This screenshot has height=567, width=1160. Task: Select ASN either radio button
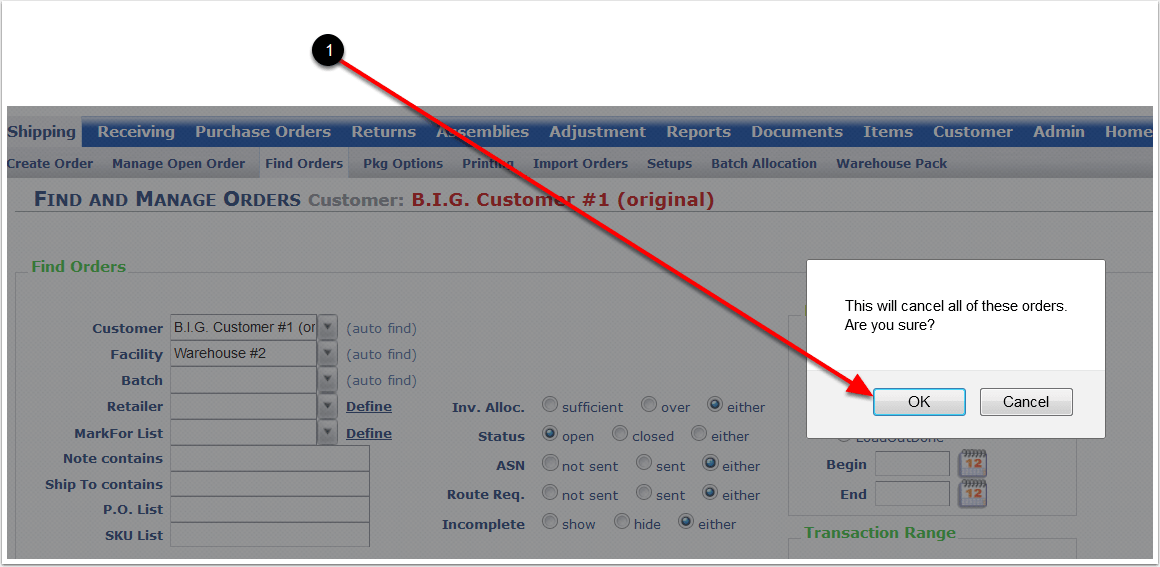click(x=710, y=463)
